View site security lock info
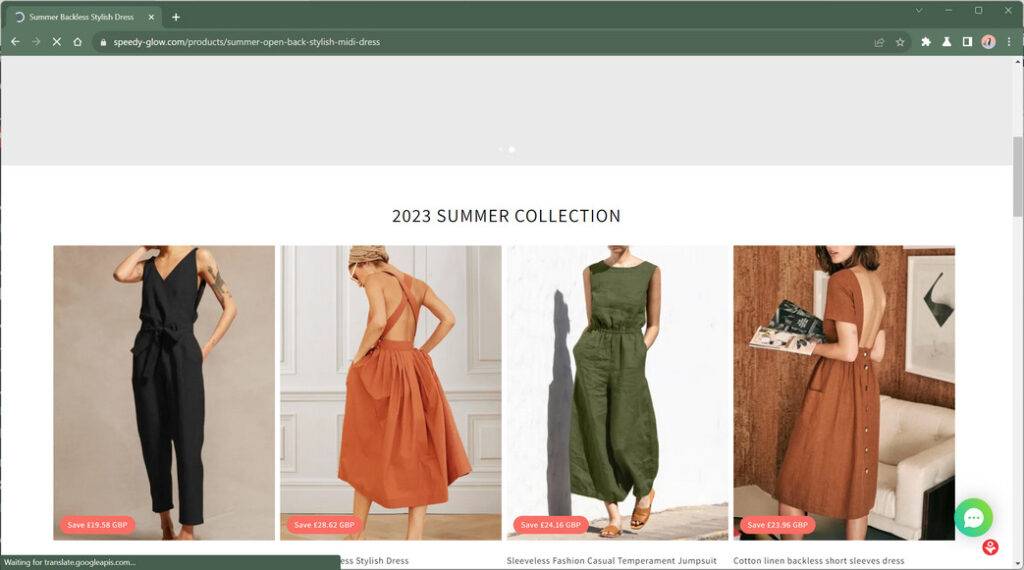 103,42
